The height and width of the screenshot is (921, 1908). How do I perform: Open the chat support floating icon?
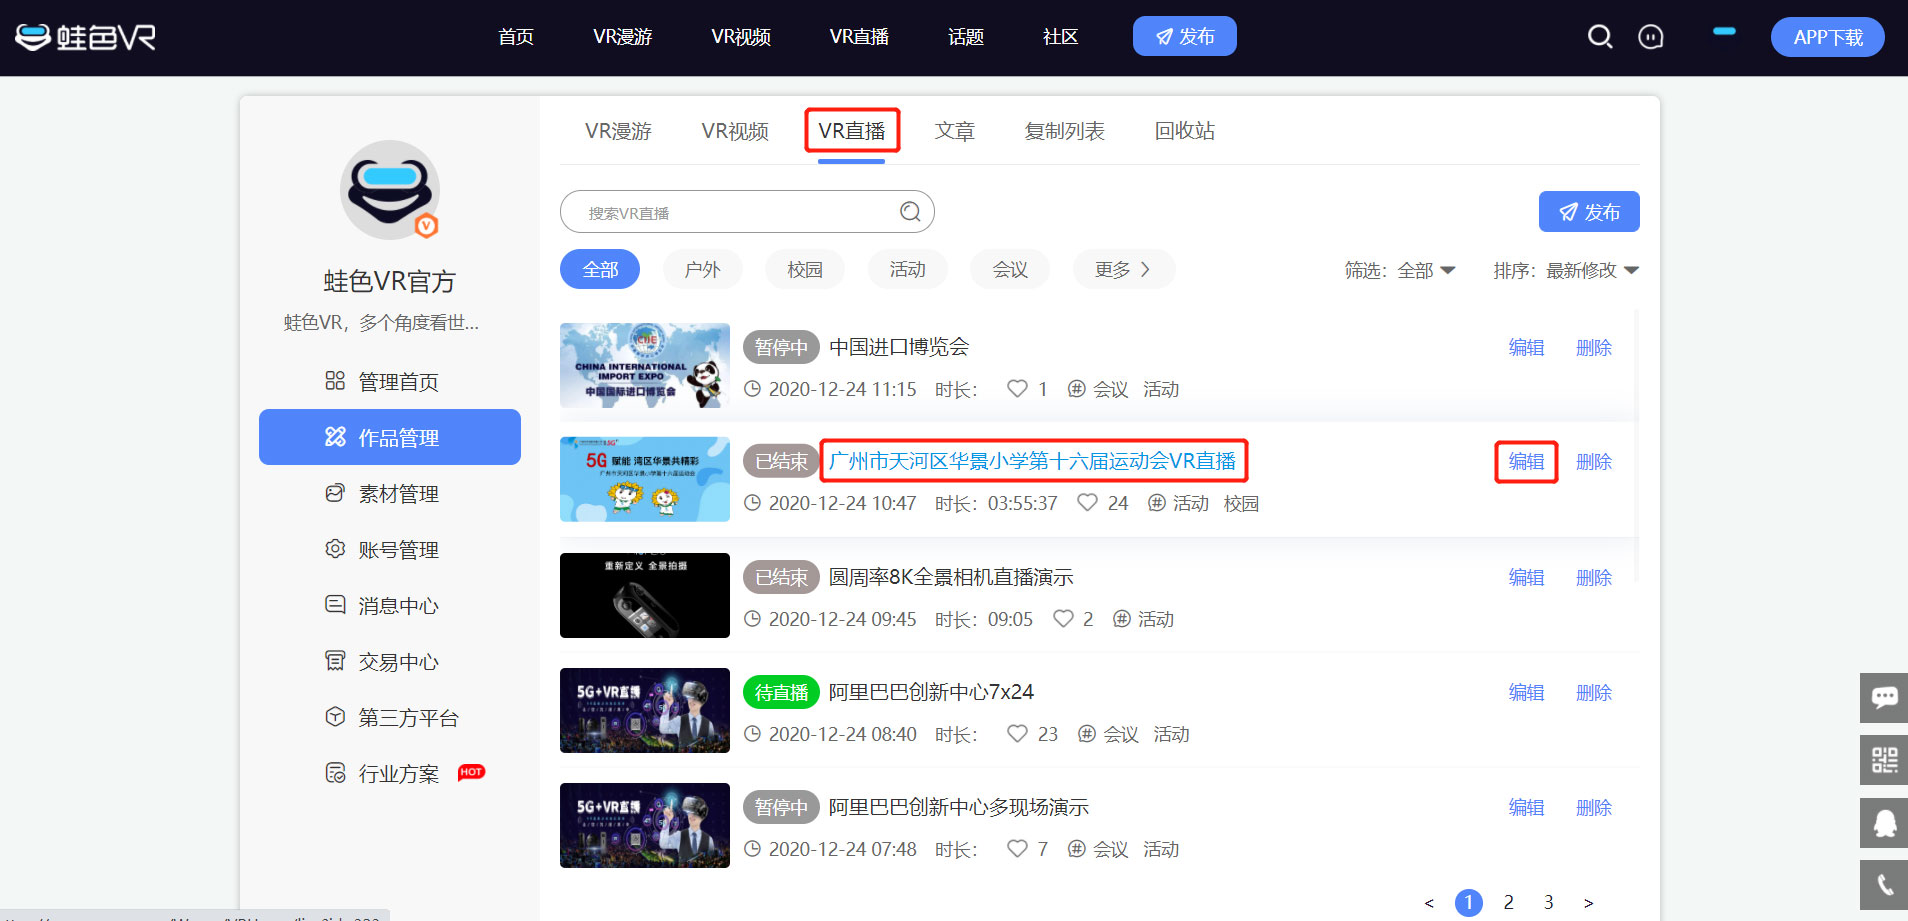[1884, 698]
